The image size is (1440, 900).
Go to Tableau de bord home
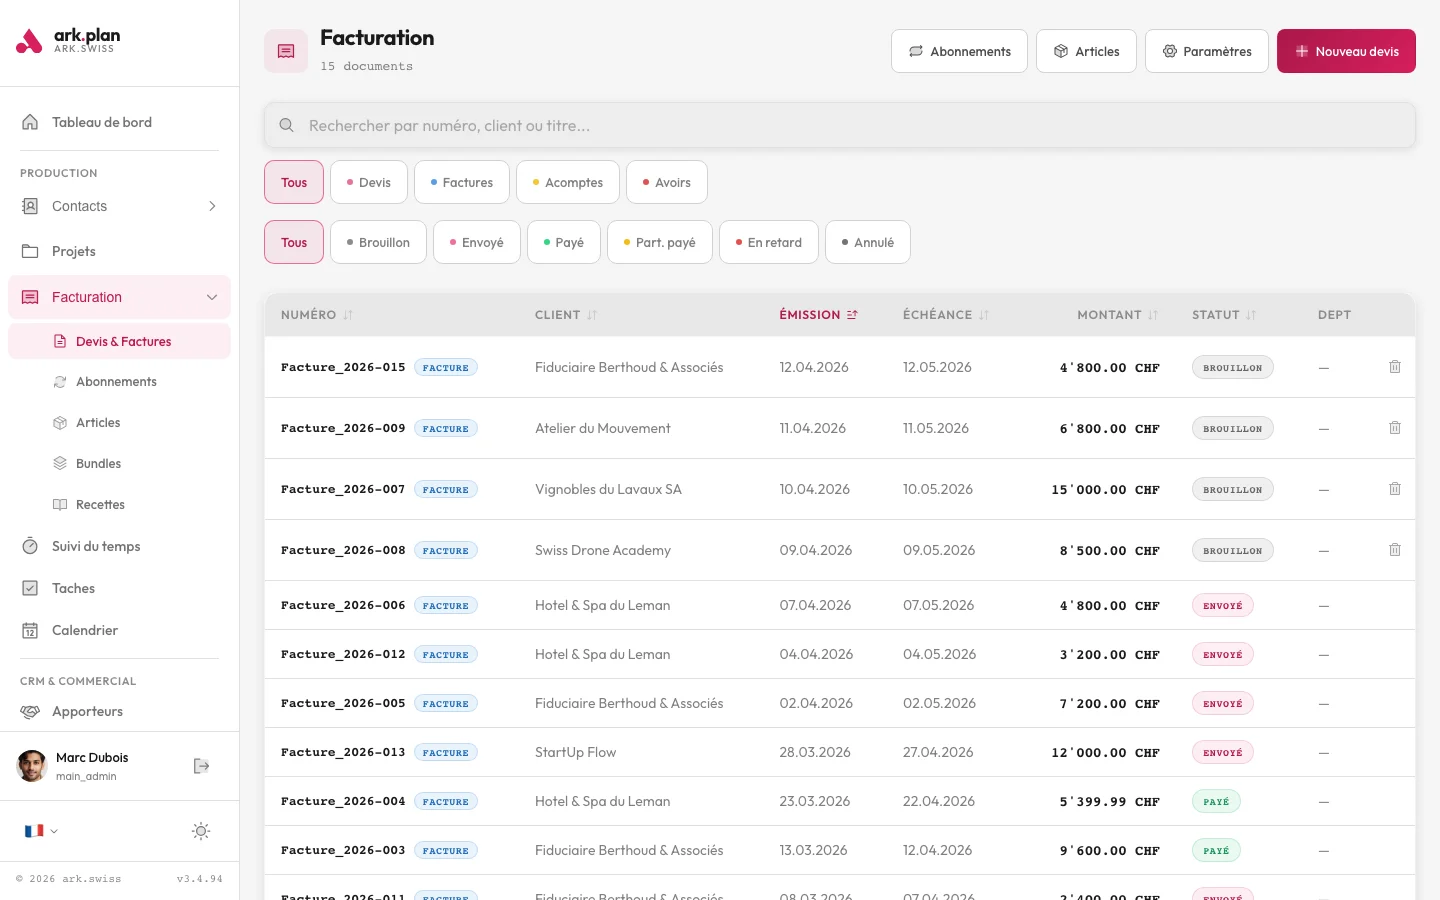click(101, 122)
